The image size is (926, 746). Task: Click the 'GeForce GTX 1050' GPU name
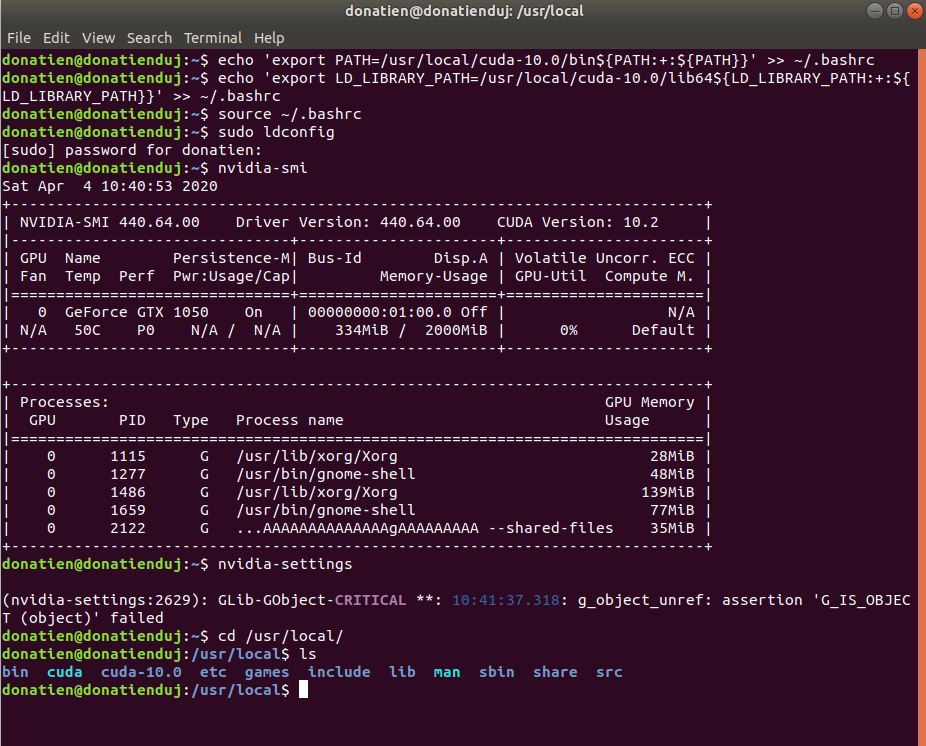point(136,312)
